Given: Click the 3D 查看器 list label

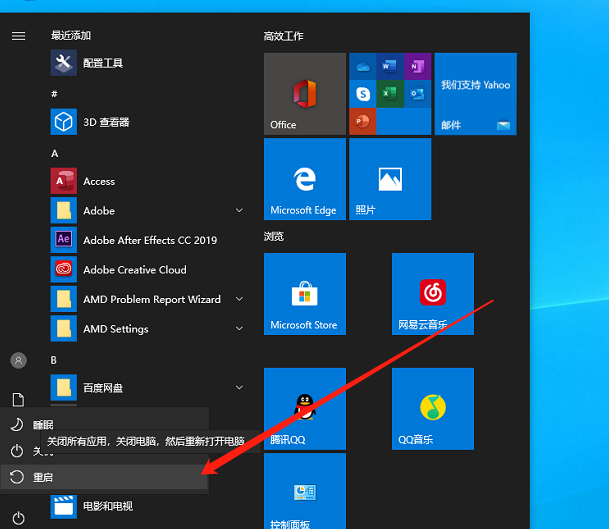Looking at the screenshot, I should click(x=106, y=122).
